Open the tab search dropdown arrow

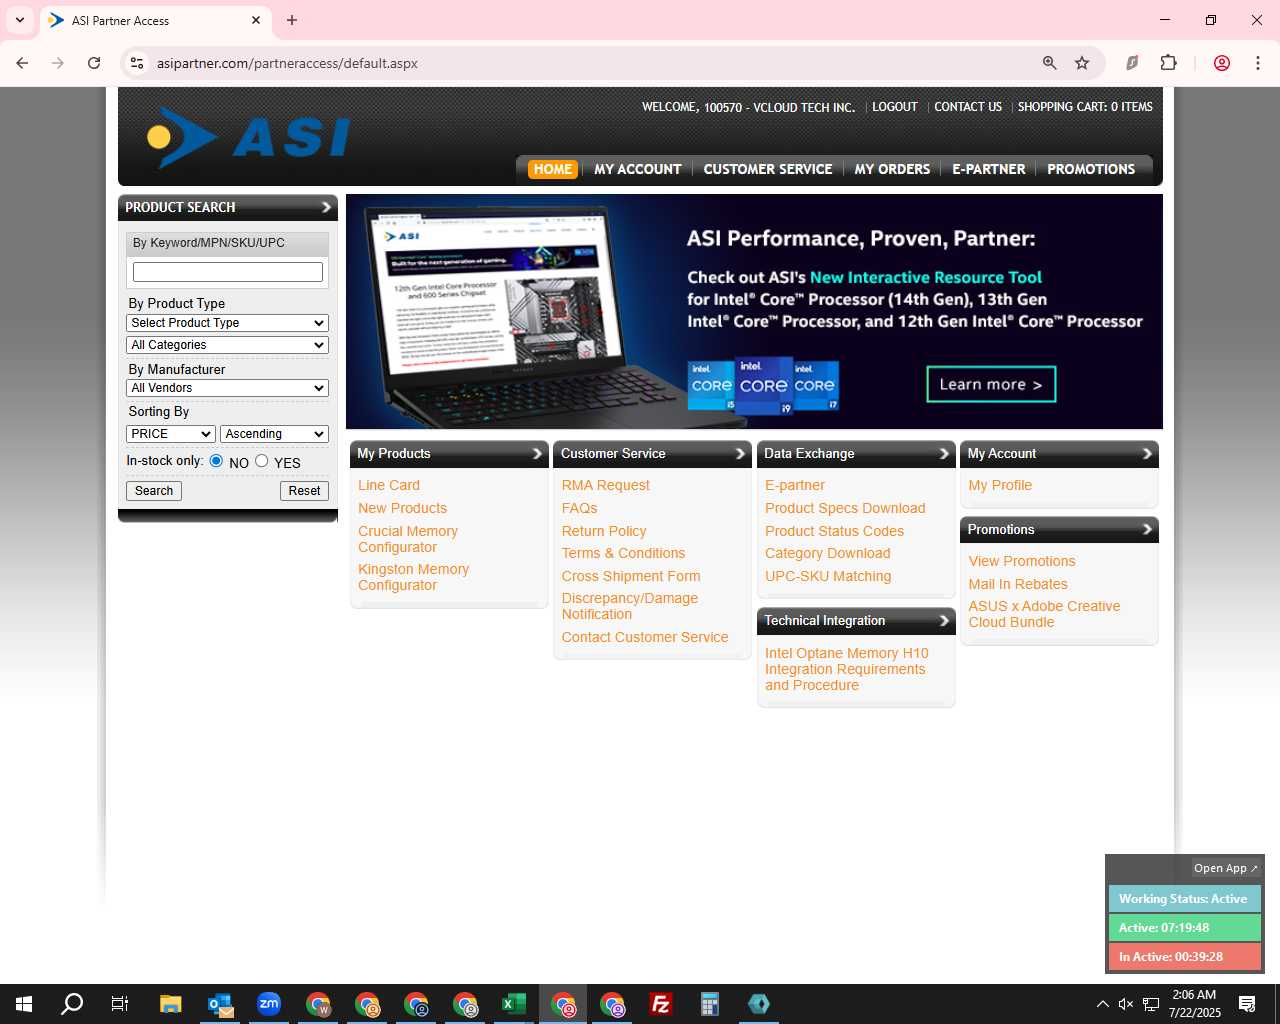tap(20, 20)
